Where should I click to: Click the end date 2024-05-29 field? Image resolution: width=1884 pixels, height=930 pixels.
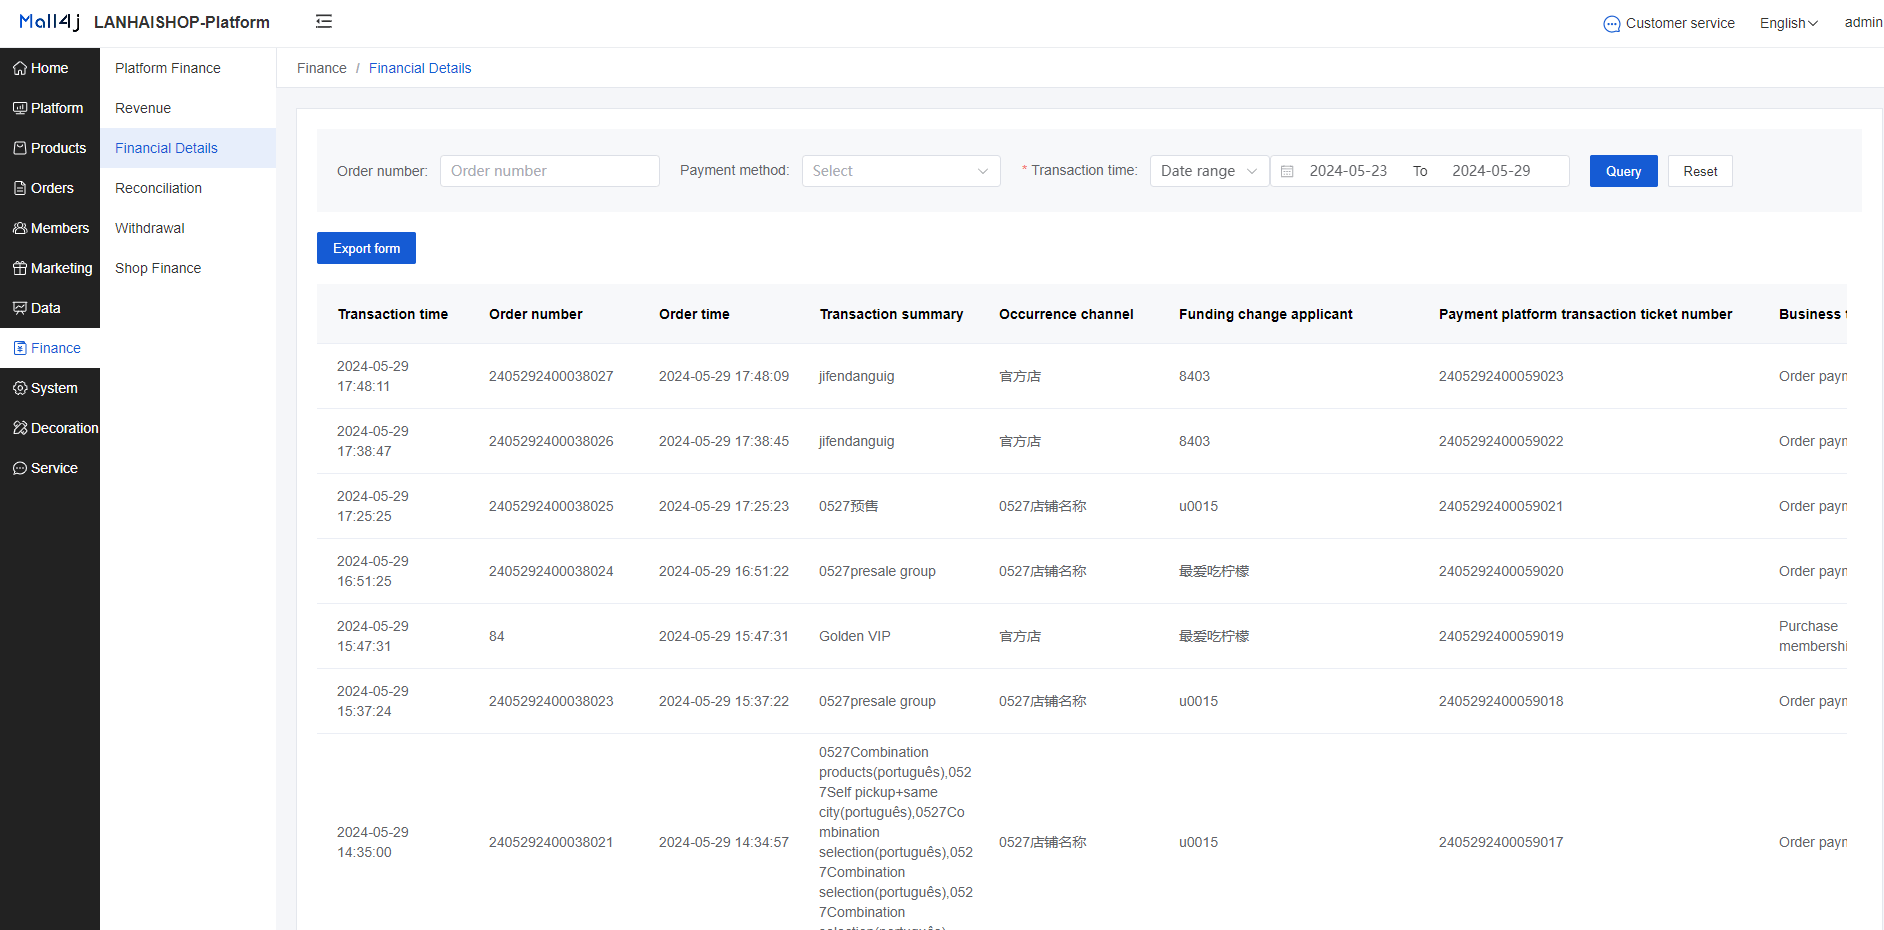pyautogui.click(x=1491, y=171)
